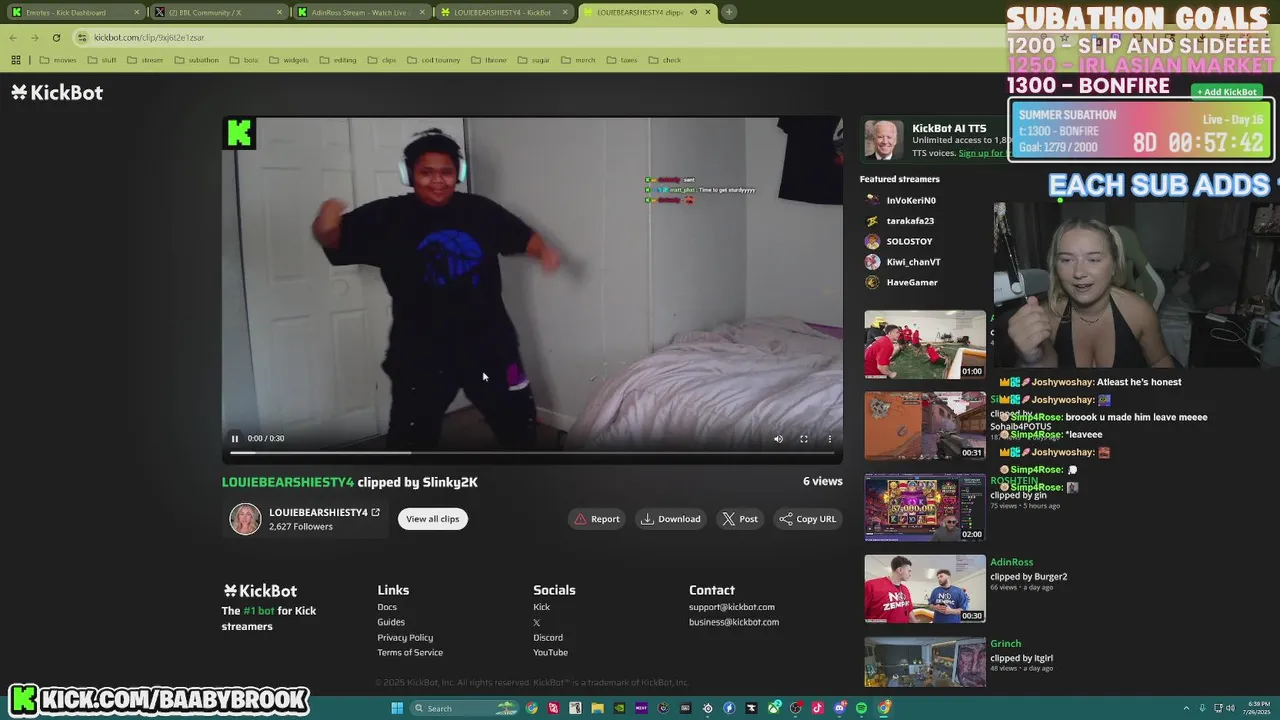Mute the clip with the player volume icon
The height and width of the screenshot is (720, 1280).
click(x=778, y=438)
